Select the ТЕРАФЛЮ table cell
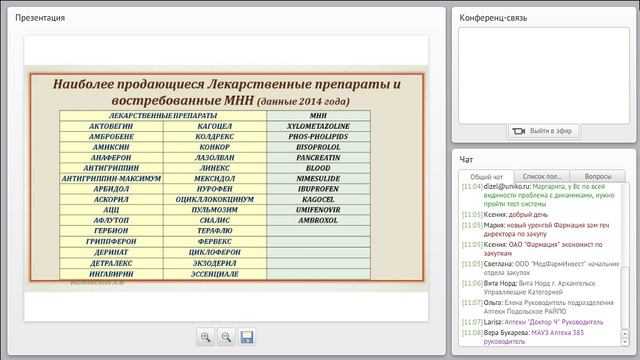This screenshot has height=360, width=640. tap(215, 231)
